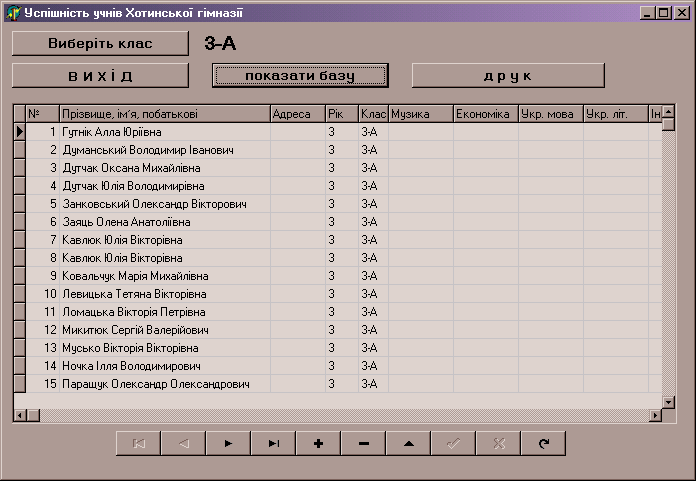The image size is (696, 481).
Task: Click the 'вихід' exit button
Action: click(100, 75)
